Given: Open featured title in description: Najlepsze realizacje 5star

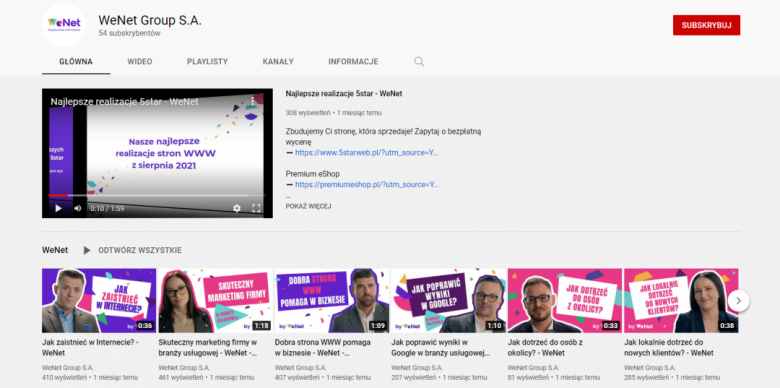Looking at the screenshot, I should click(344, 94).
